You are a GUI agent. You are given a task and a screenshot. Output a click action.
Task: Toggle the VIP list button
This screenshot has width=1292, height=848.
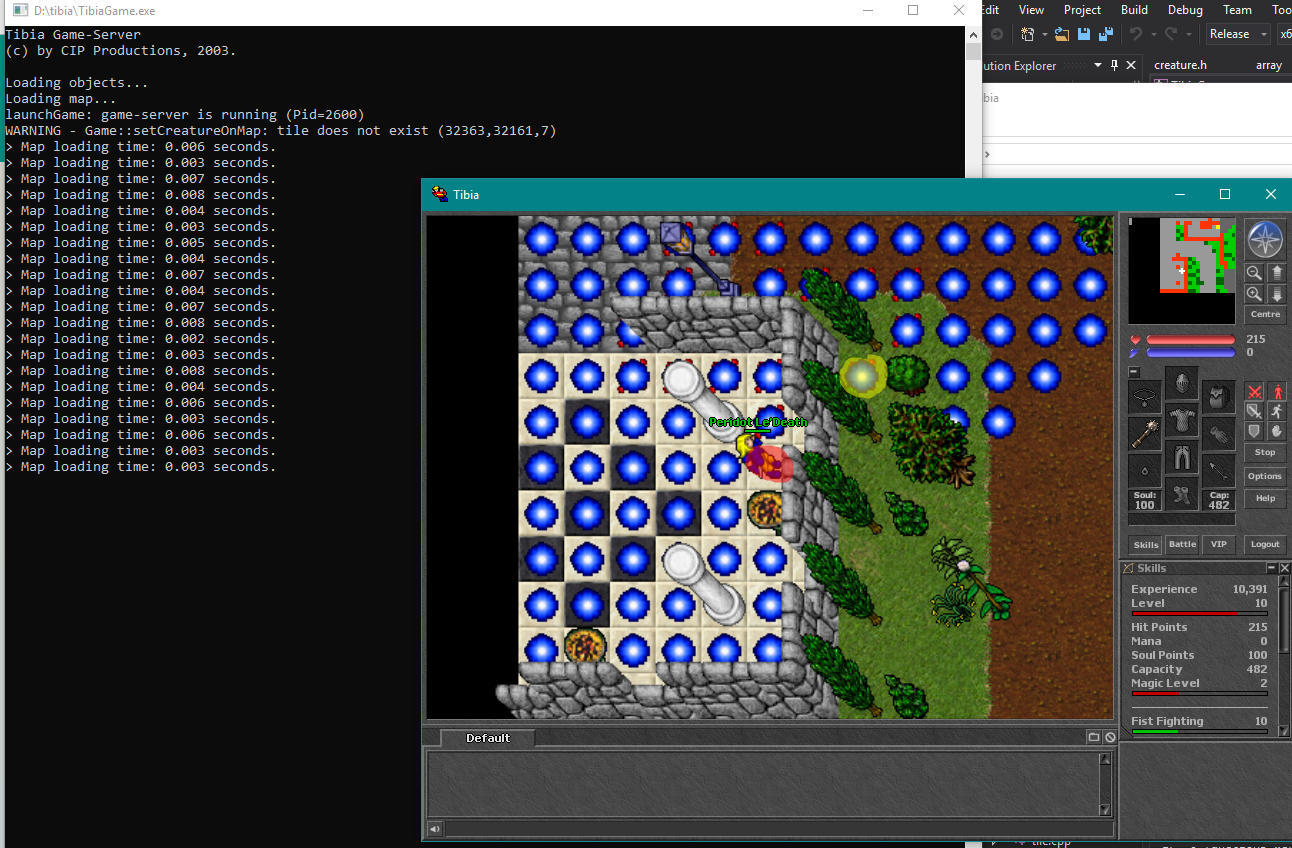pos(1218,544)
